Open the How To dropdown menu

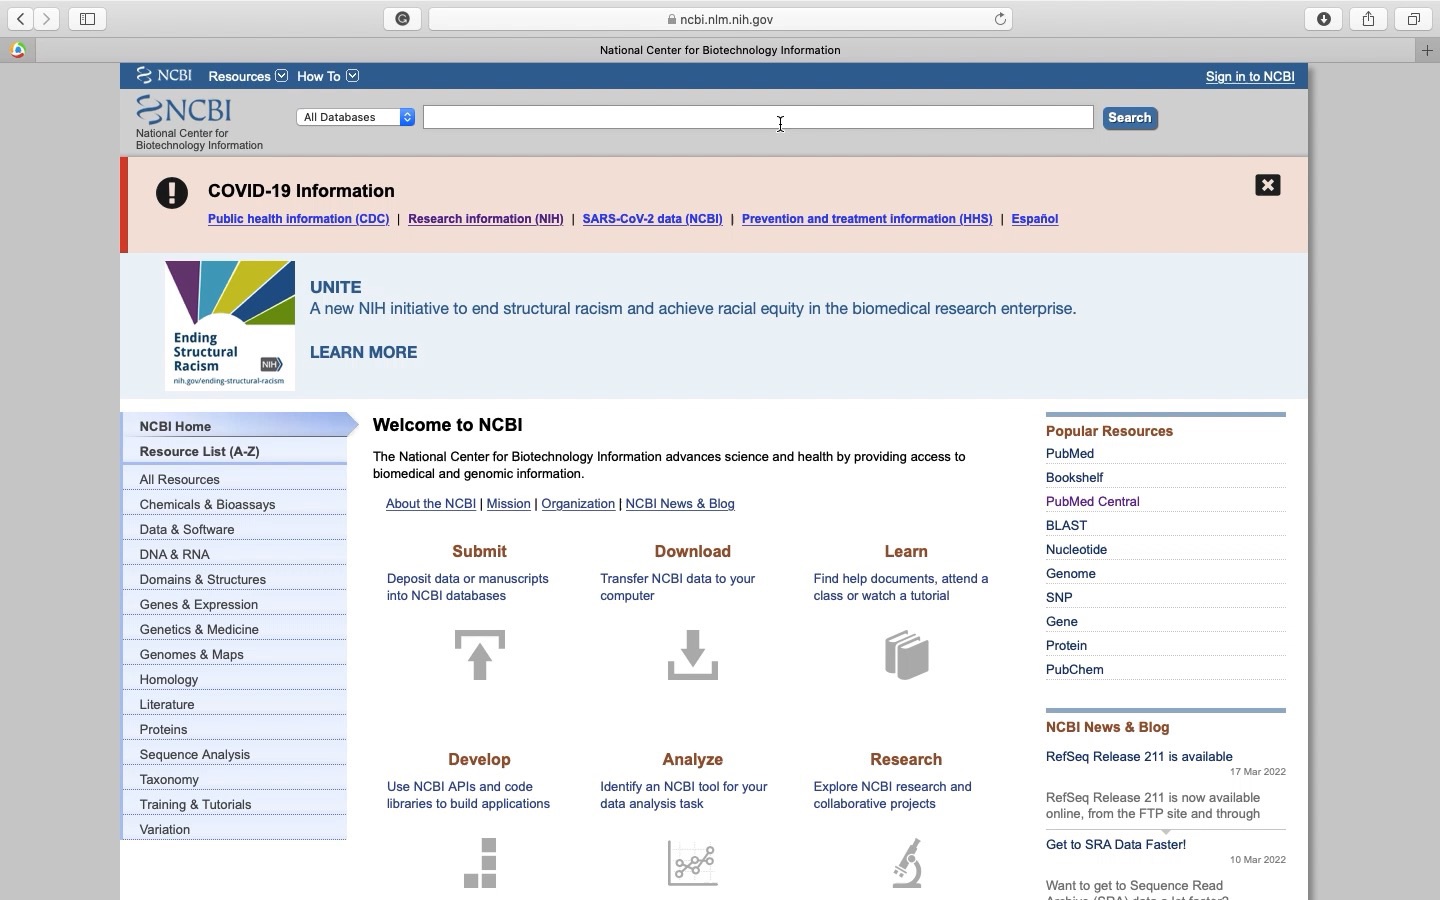coord(327,76)
